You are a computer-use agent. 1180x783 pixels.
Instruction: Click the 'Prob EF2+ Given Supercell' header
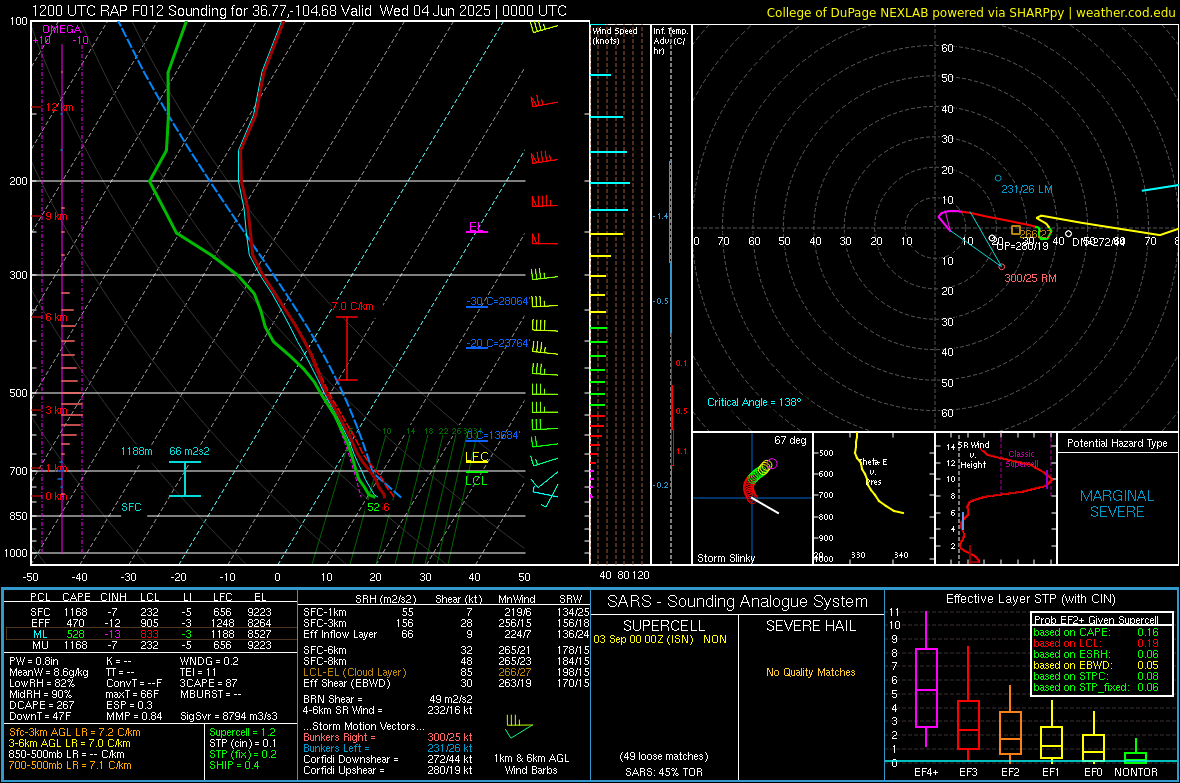[1096, 620]
